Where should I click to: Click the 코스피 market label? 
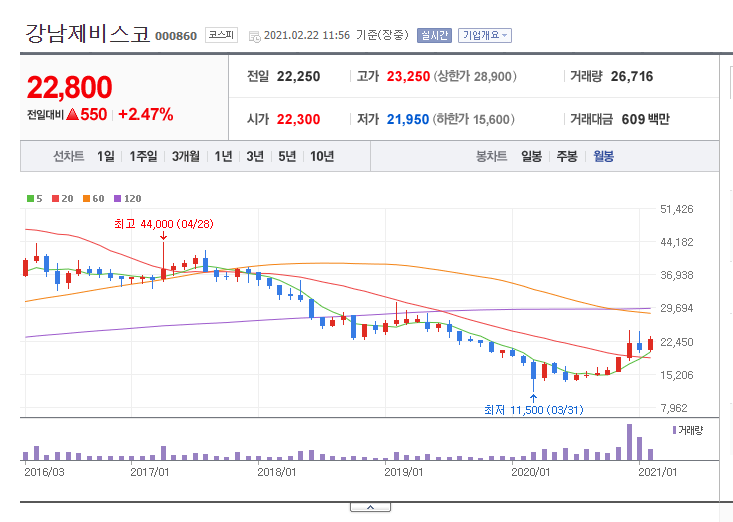[x=221, y=35]
